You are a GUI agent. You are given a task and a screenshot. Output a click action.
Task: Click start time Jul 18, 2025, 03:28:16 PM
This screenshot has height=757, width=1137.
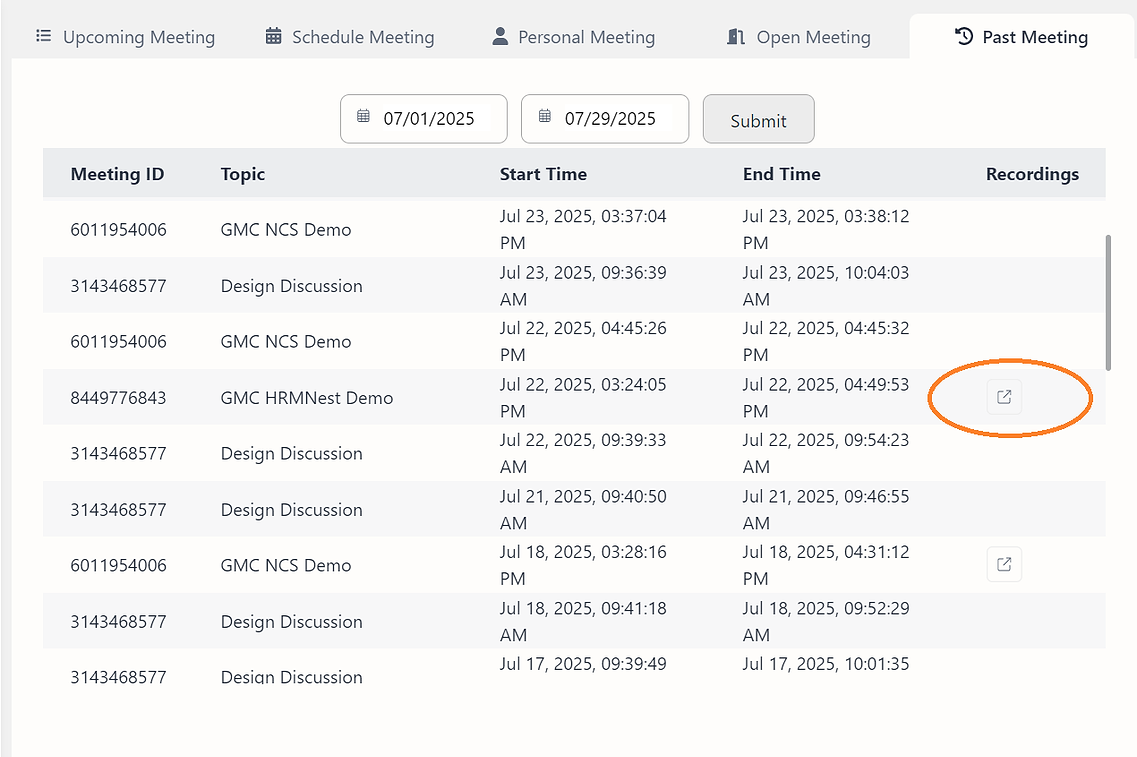pos(583,565)
